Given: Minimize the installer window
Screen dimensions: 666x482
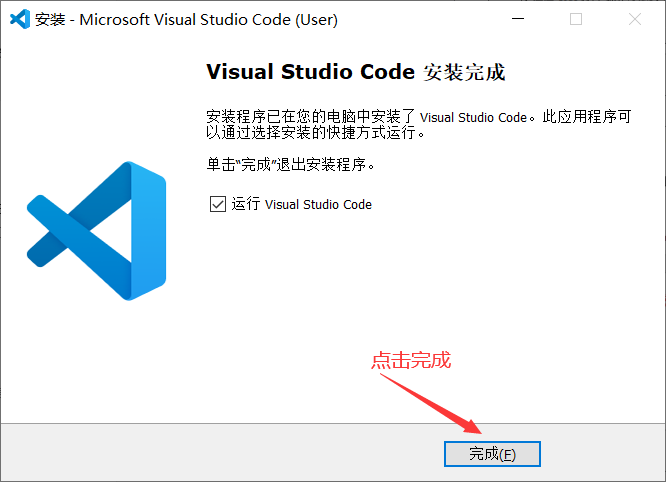Looking at the screenshot, I should click(x=517, y=20).
